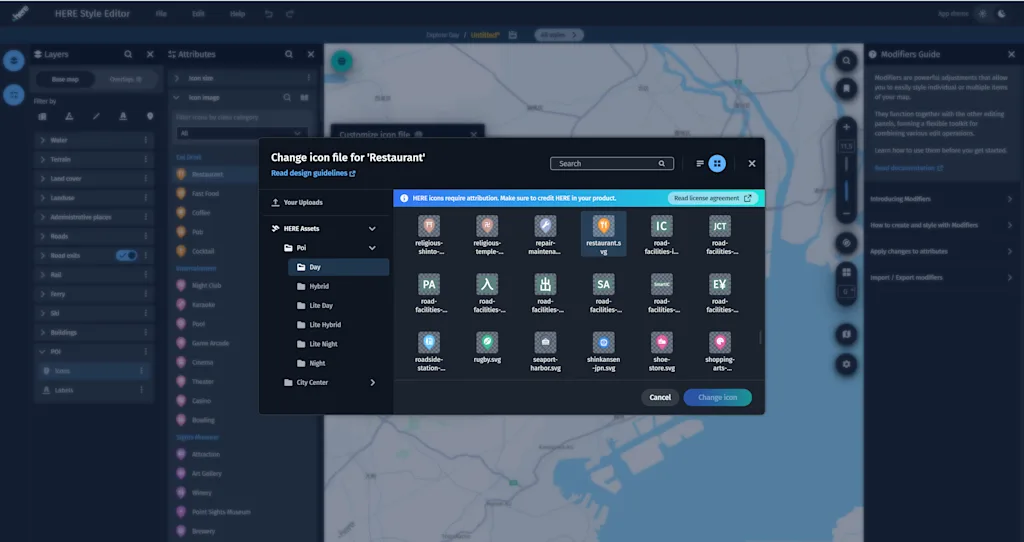Zoom in with the plus button
The height and width of the screenshot is (542, 1024).
point(846,127)
